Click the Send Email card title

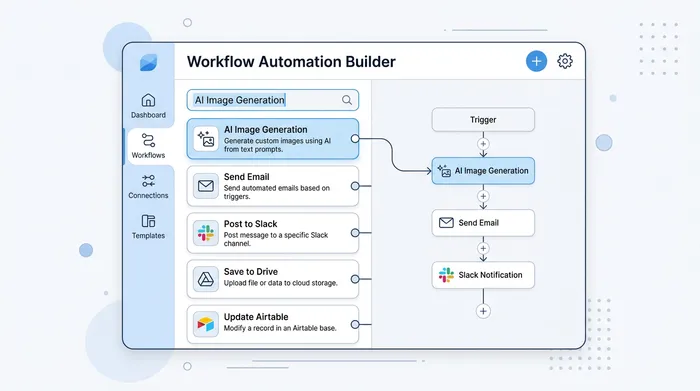point(246,177)
